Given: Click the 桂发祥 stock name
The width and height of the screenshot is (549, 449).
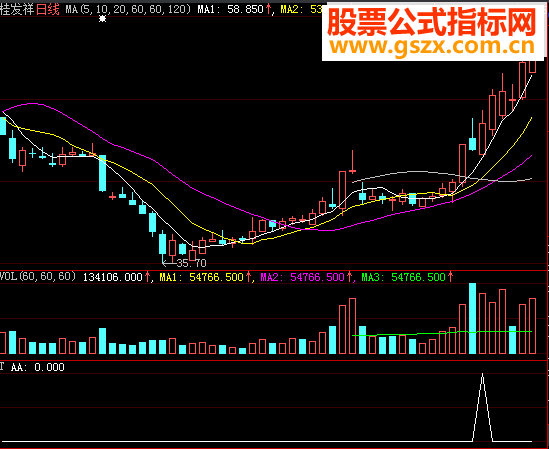Looking at the screenshot, I should pyautogui.click(x=18, y=9).
